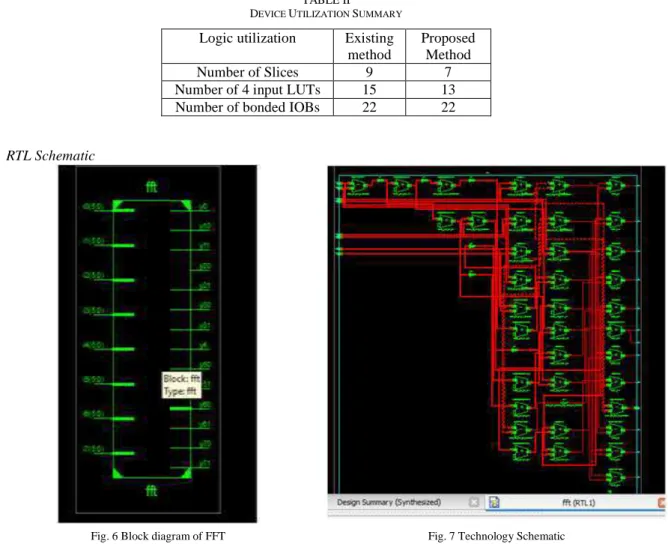Select the fft block title above the symbol

coord(152,186)
